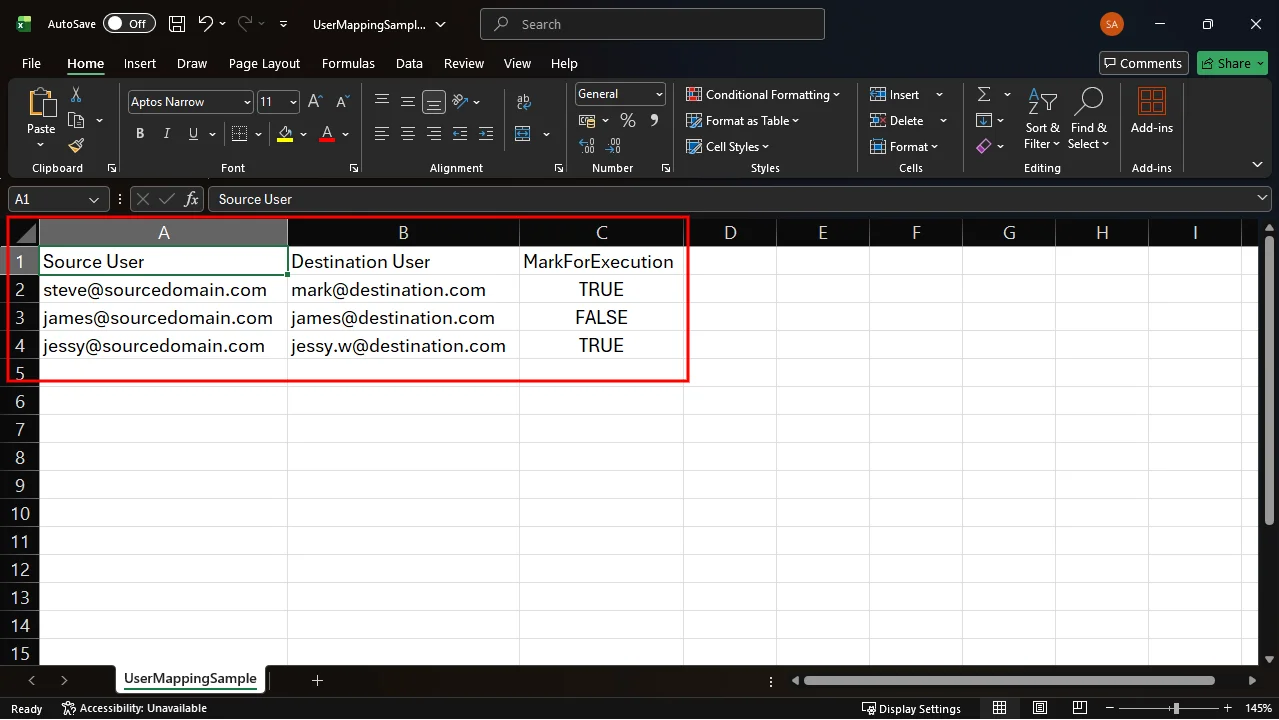Open Sort & Filter options
1279x720 pixels.
coord(1043,119)
